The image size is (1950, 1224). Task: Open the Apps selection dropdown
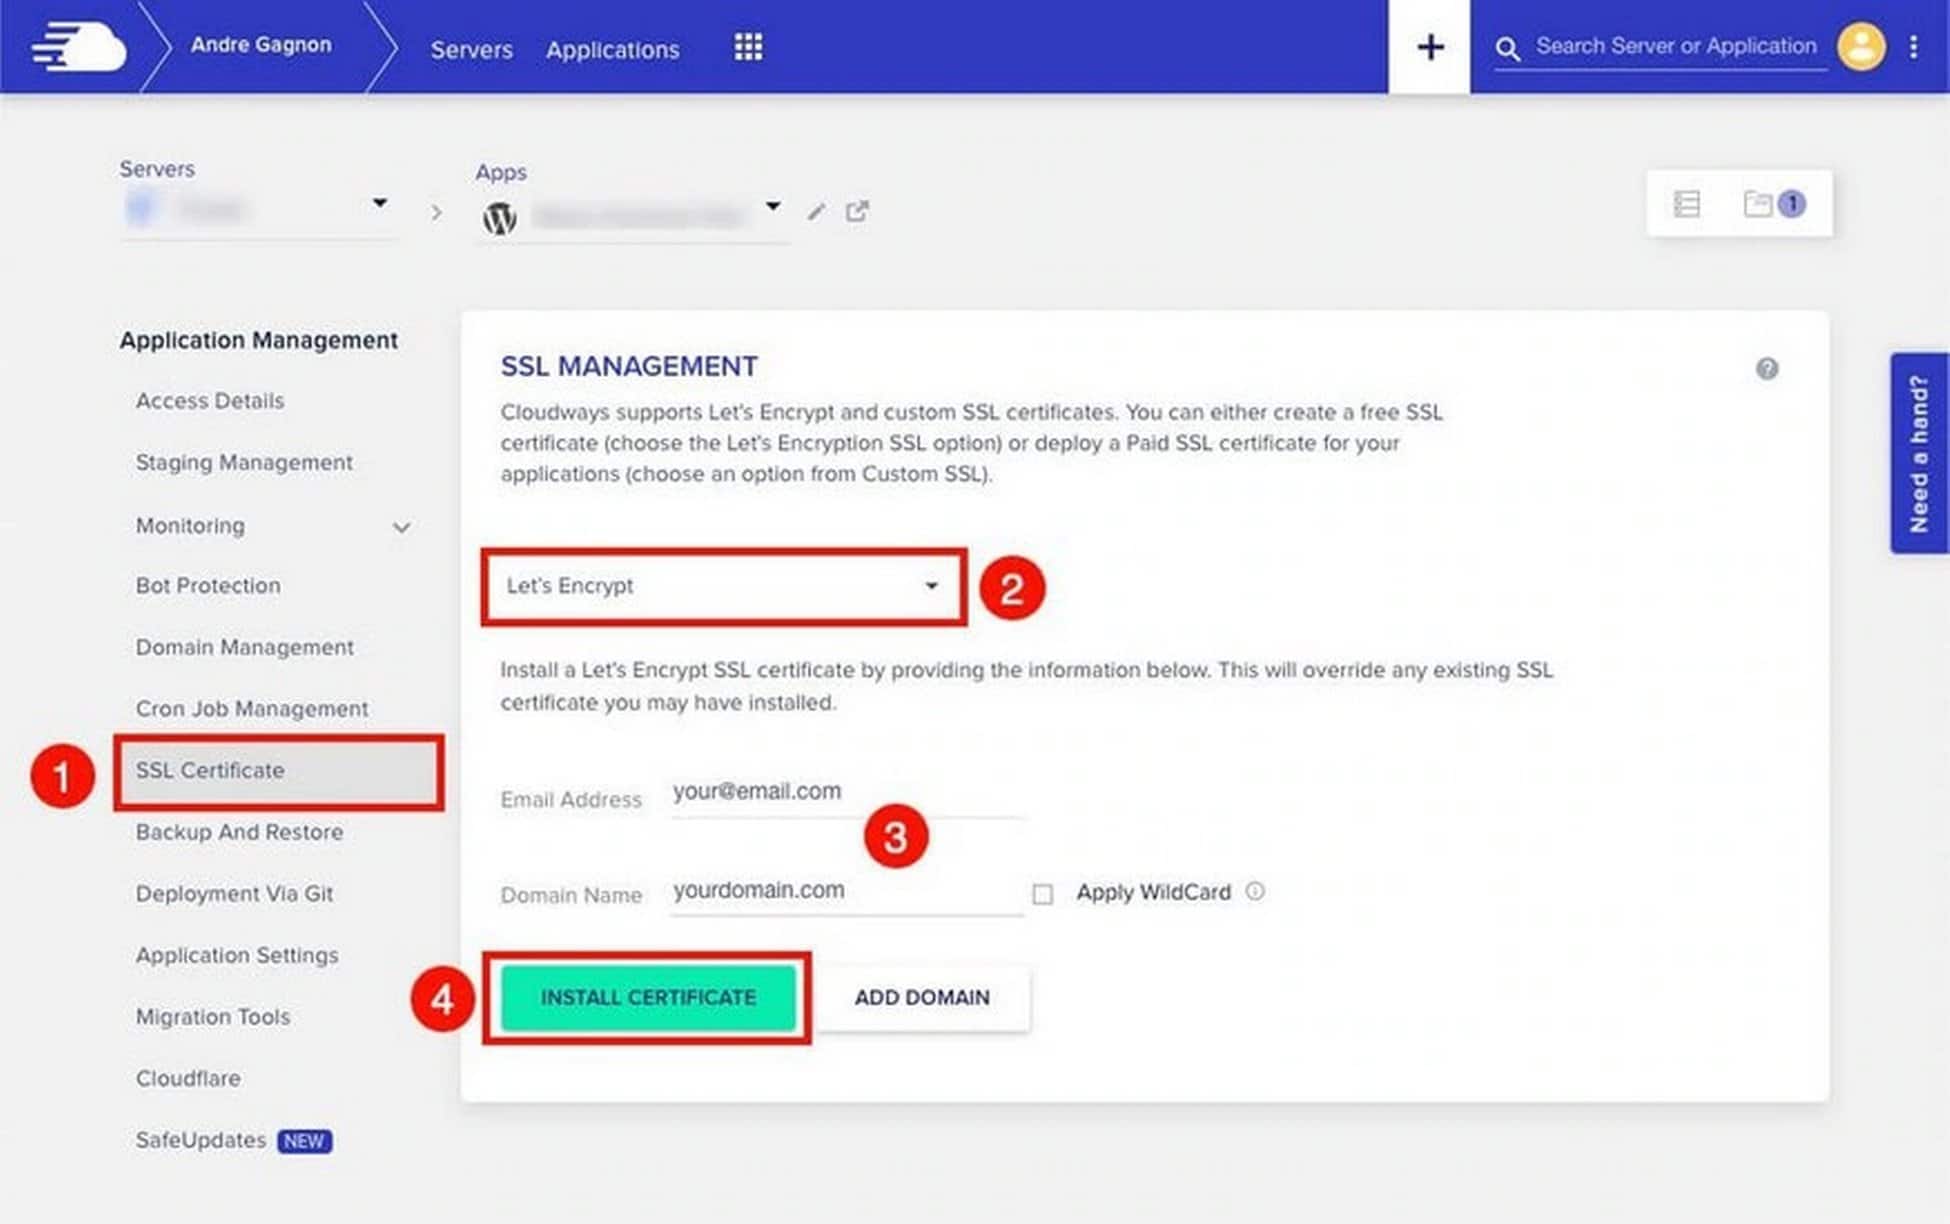point(772,207)
